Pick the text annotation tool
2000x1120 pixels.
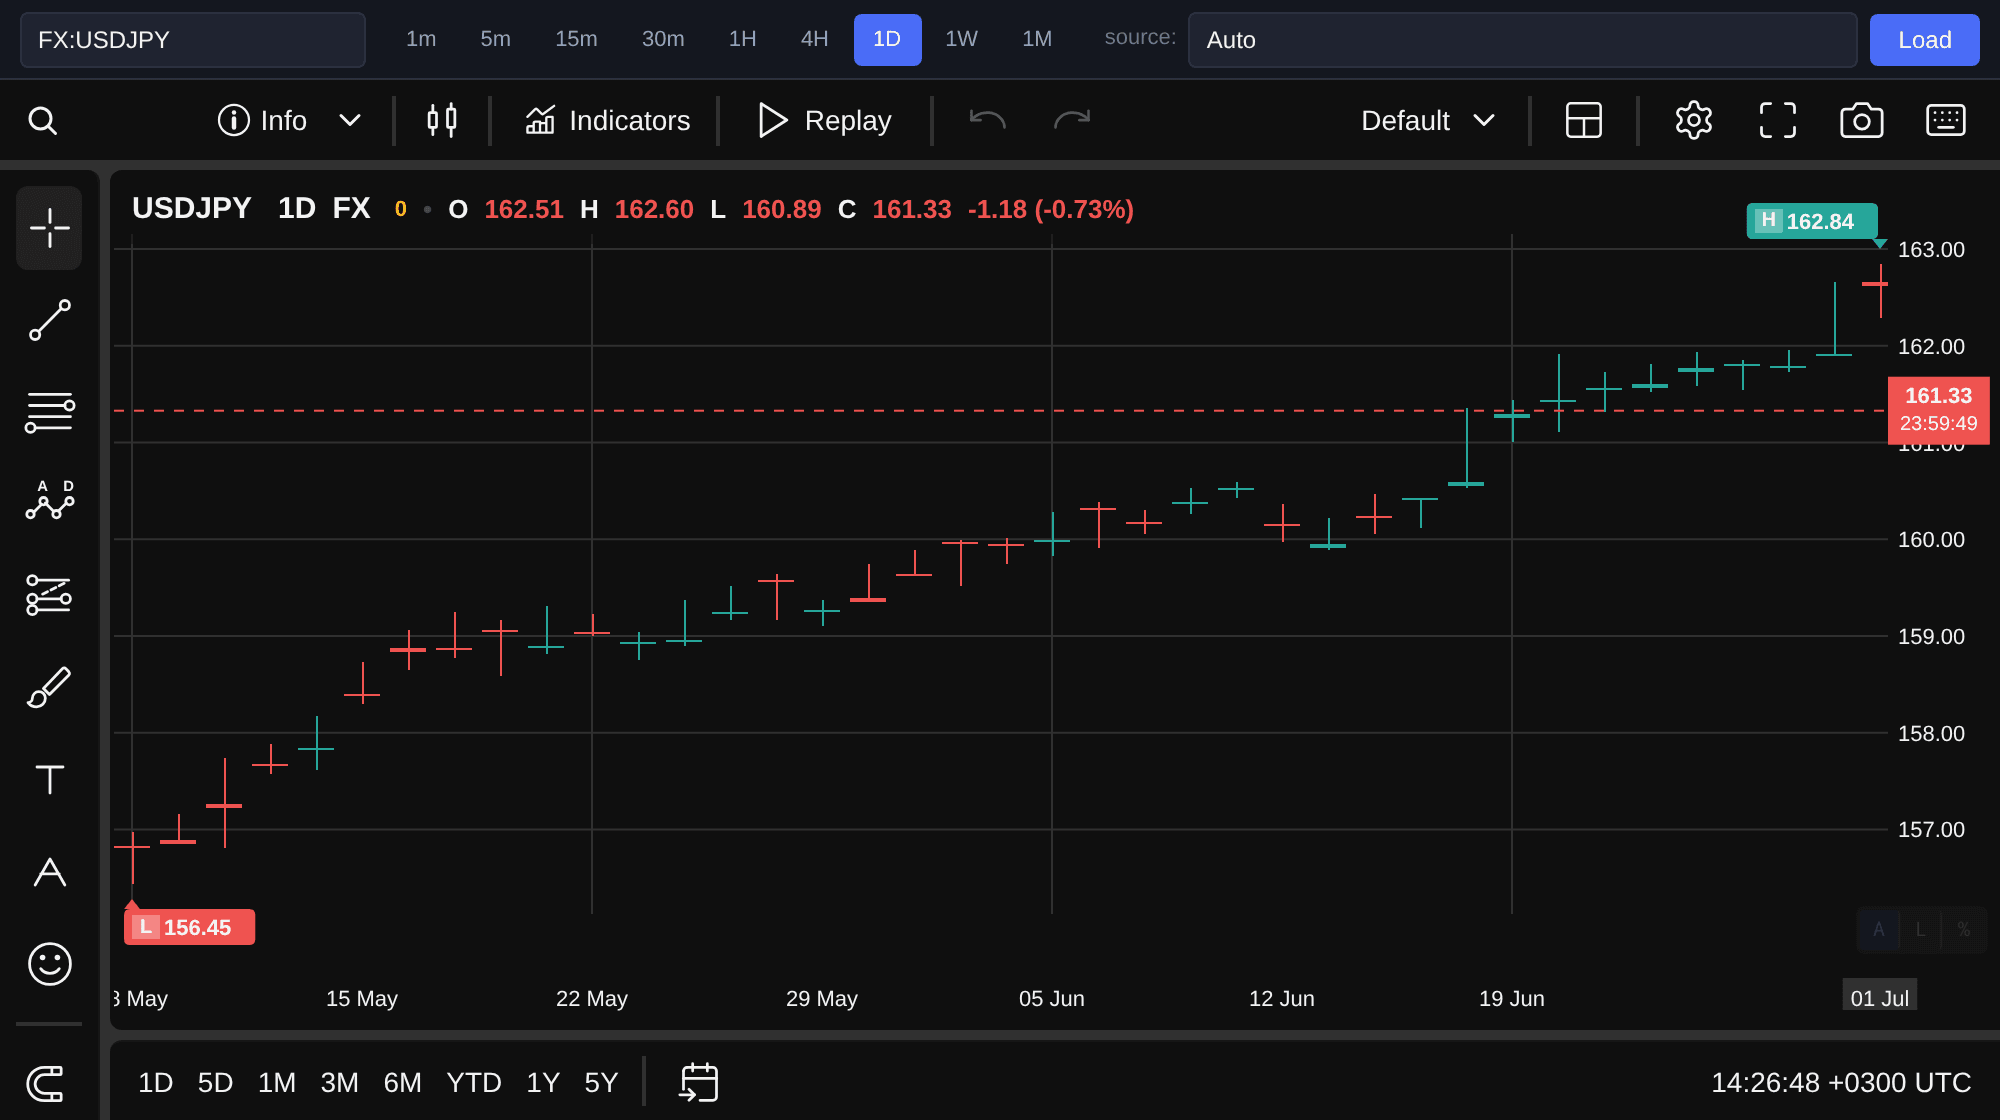click(x=49, y=779)
